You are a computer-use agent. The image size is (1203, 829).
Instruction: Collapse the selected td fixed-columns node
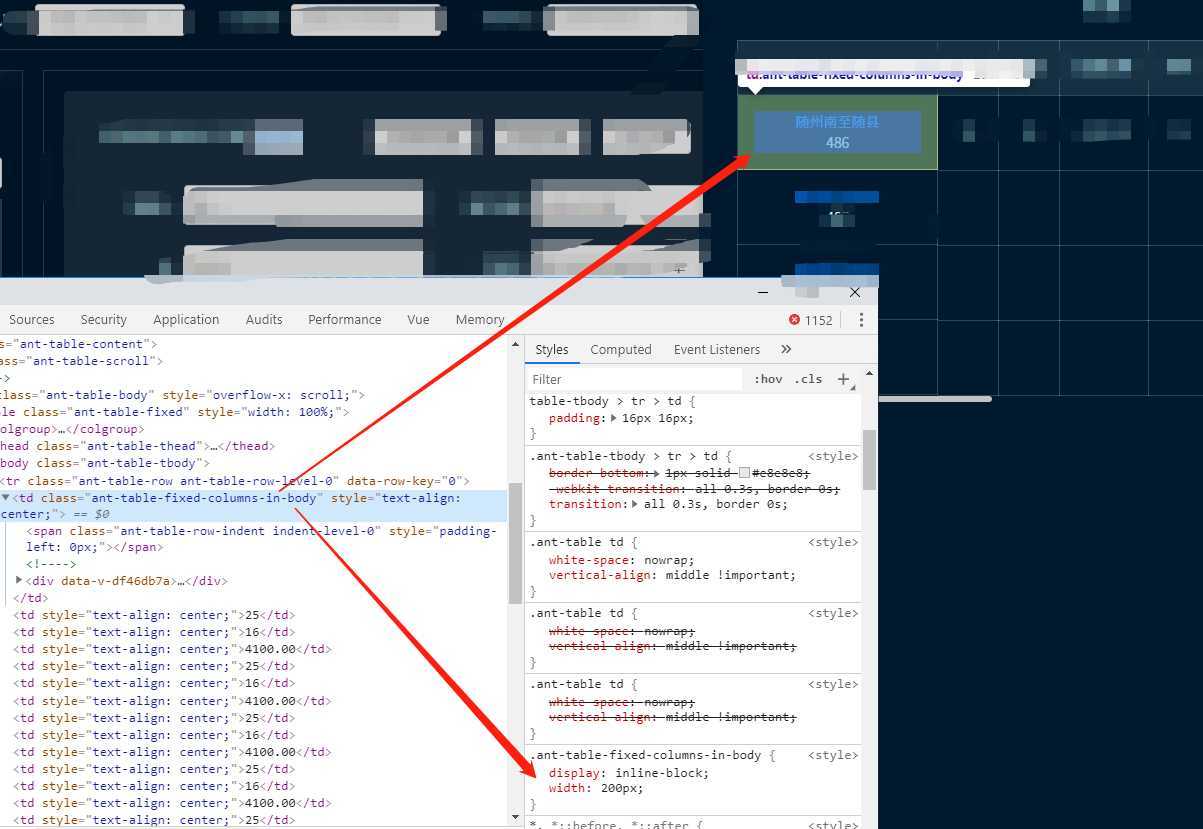pyautogui.click(x=6, y=498)
